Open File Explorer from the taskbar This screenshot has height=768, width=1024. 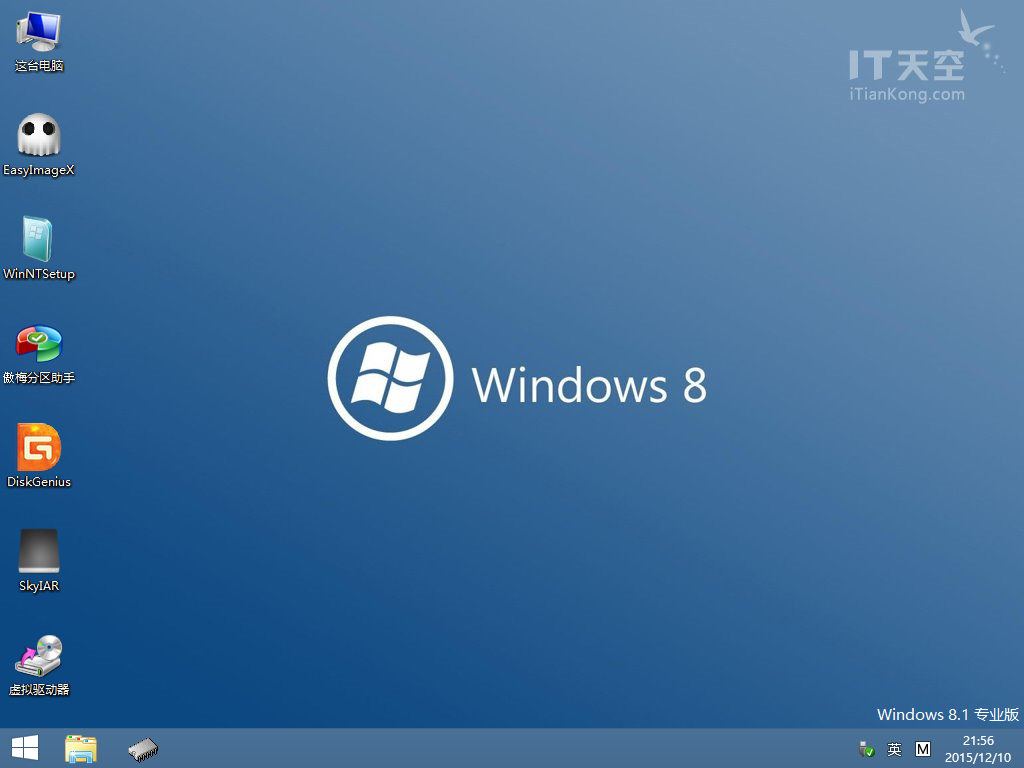coord(81,748)
